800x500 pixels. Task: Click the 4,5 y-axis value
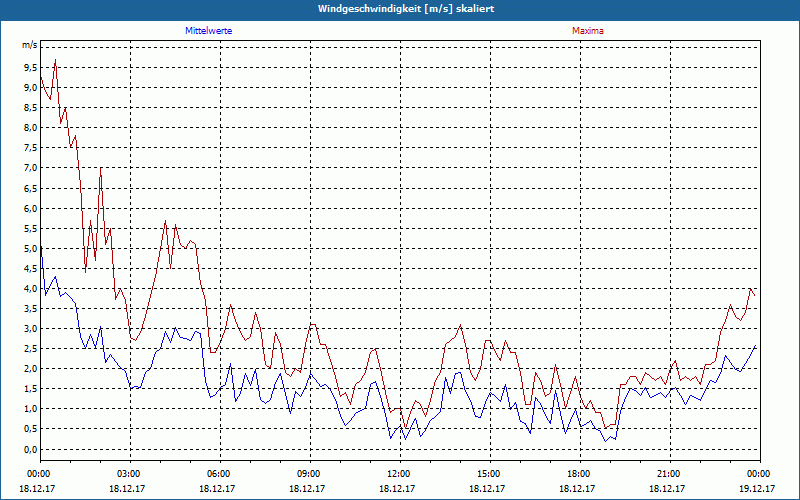coord(31,269)
